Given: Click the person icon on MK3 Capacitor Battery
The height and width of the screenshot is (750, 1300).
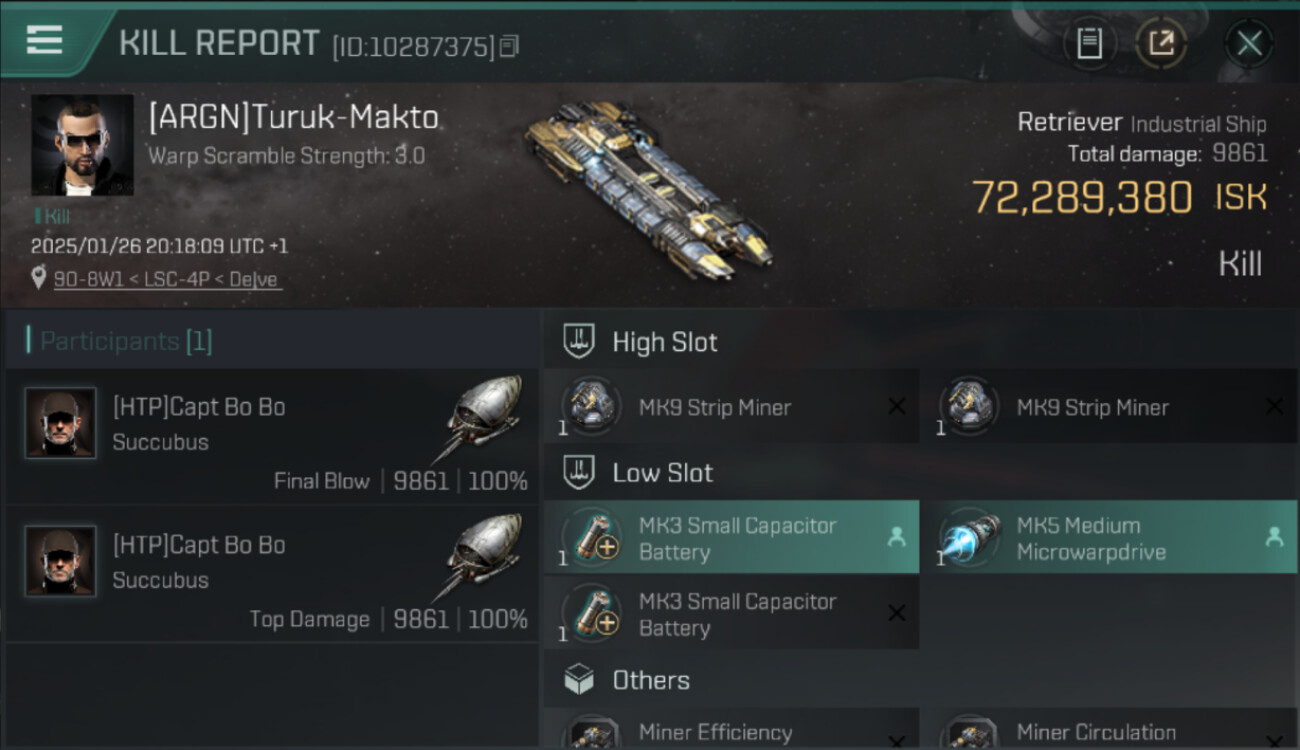Looking at the screenshot, I should [896, 537].
